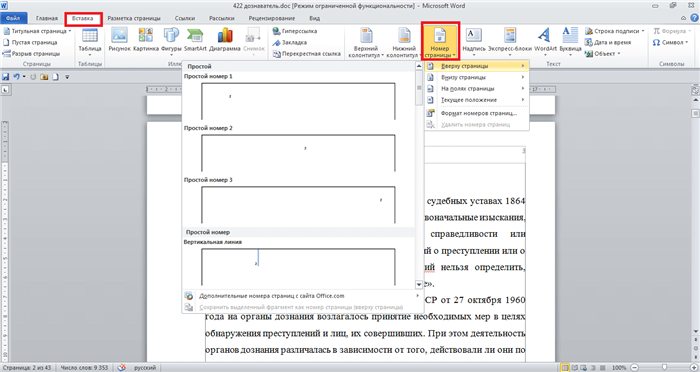Open the 100% zoom level dialog
This screenshot has height=372, width=700.
[x=619, y=368]
